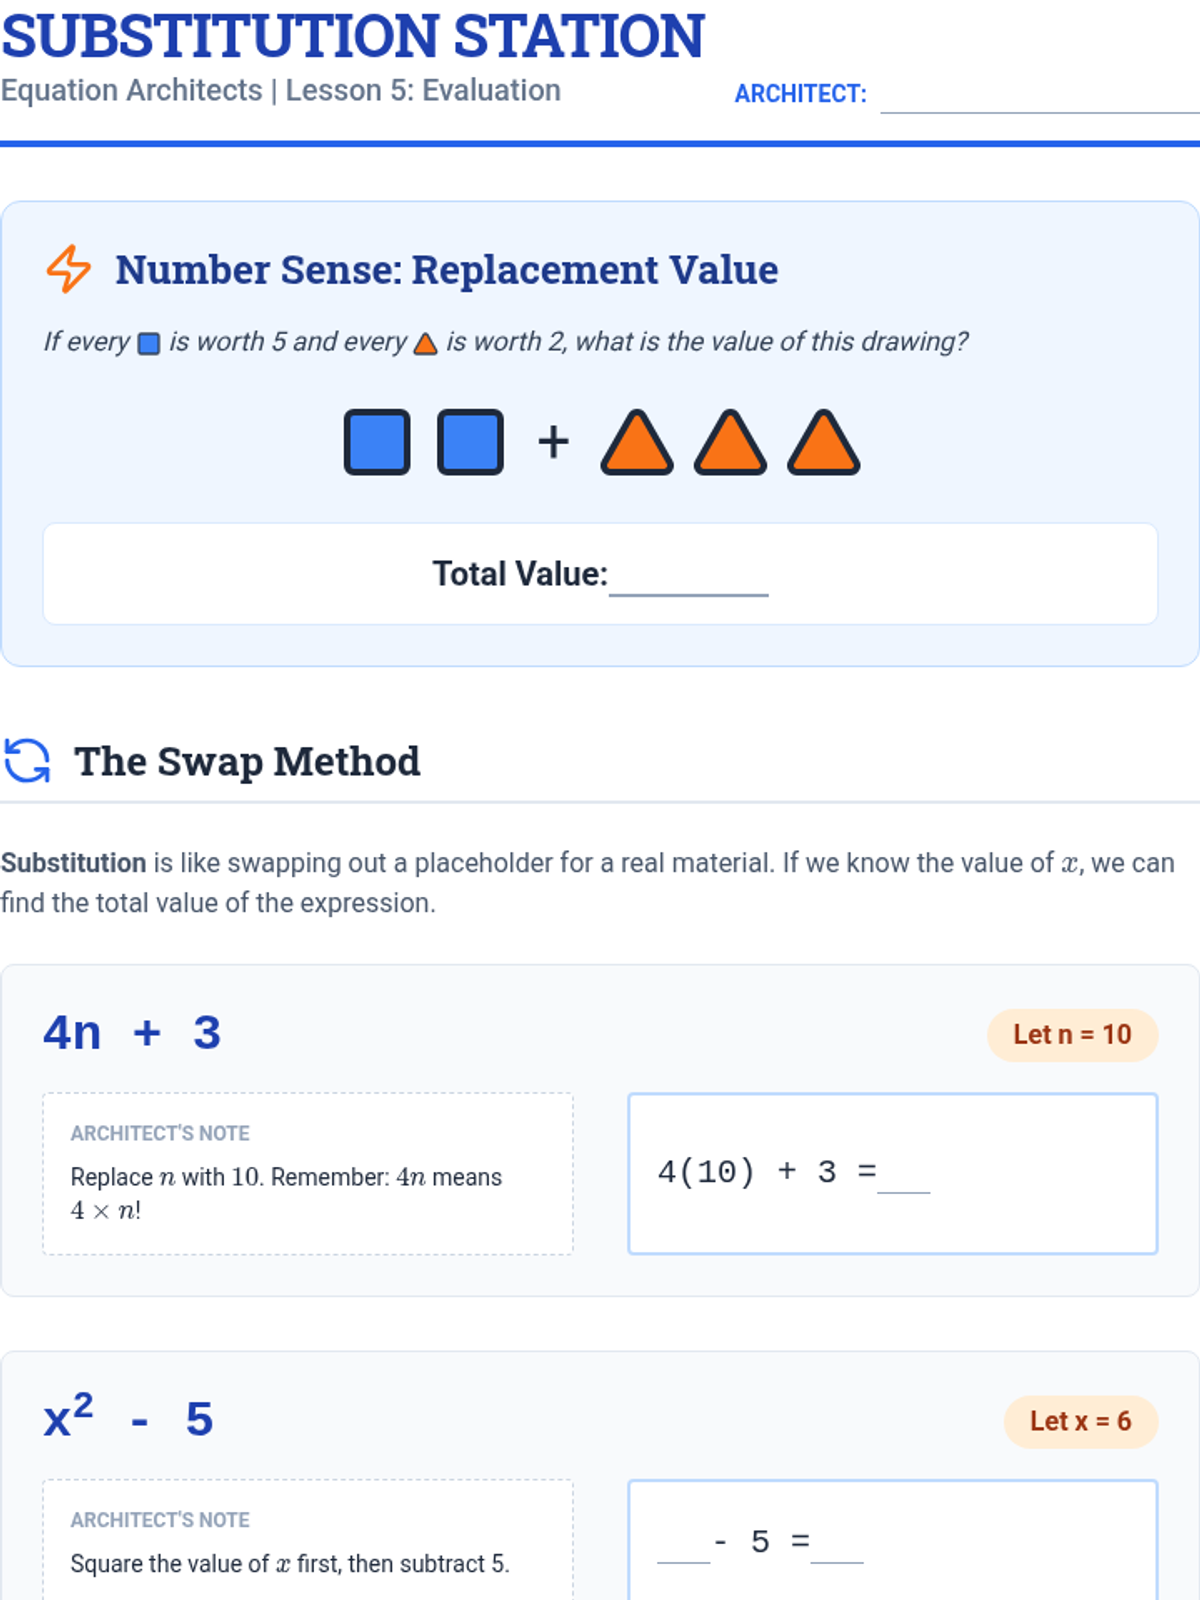
Task: Select the first large blue square
Action: 377,442
